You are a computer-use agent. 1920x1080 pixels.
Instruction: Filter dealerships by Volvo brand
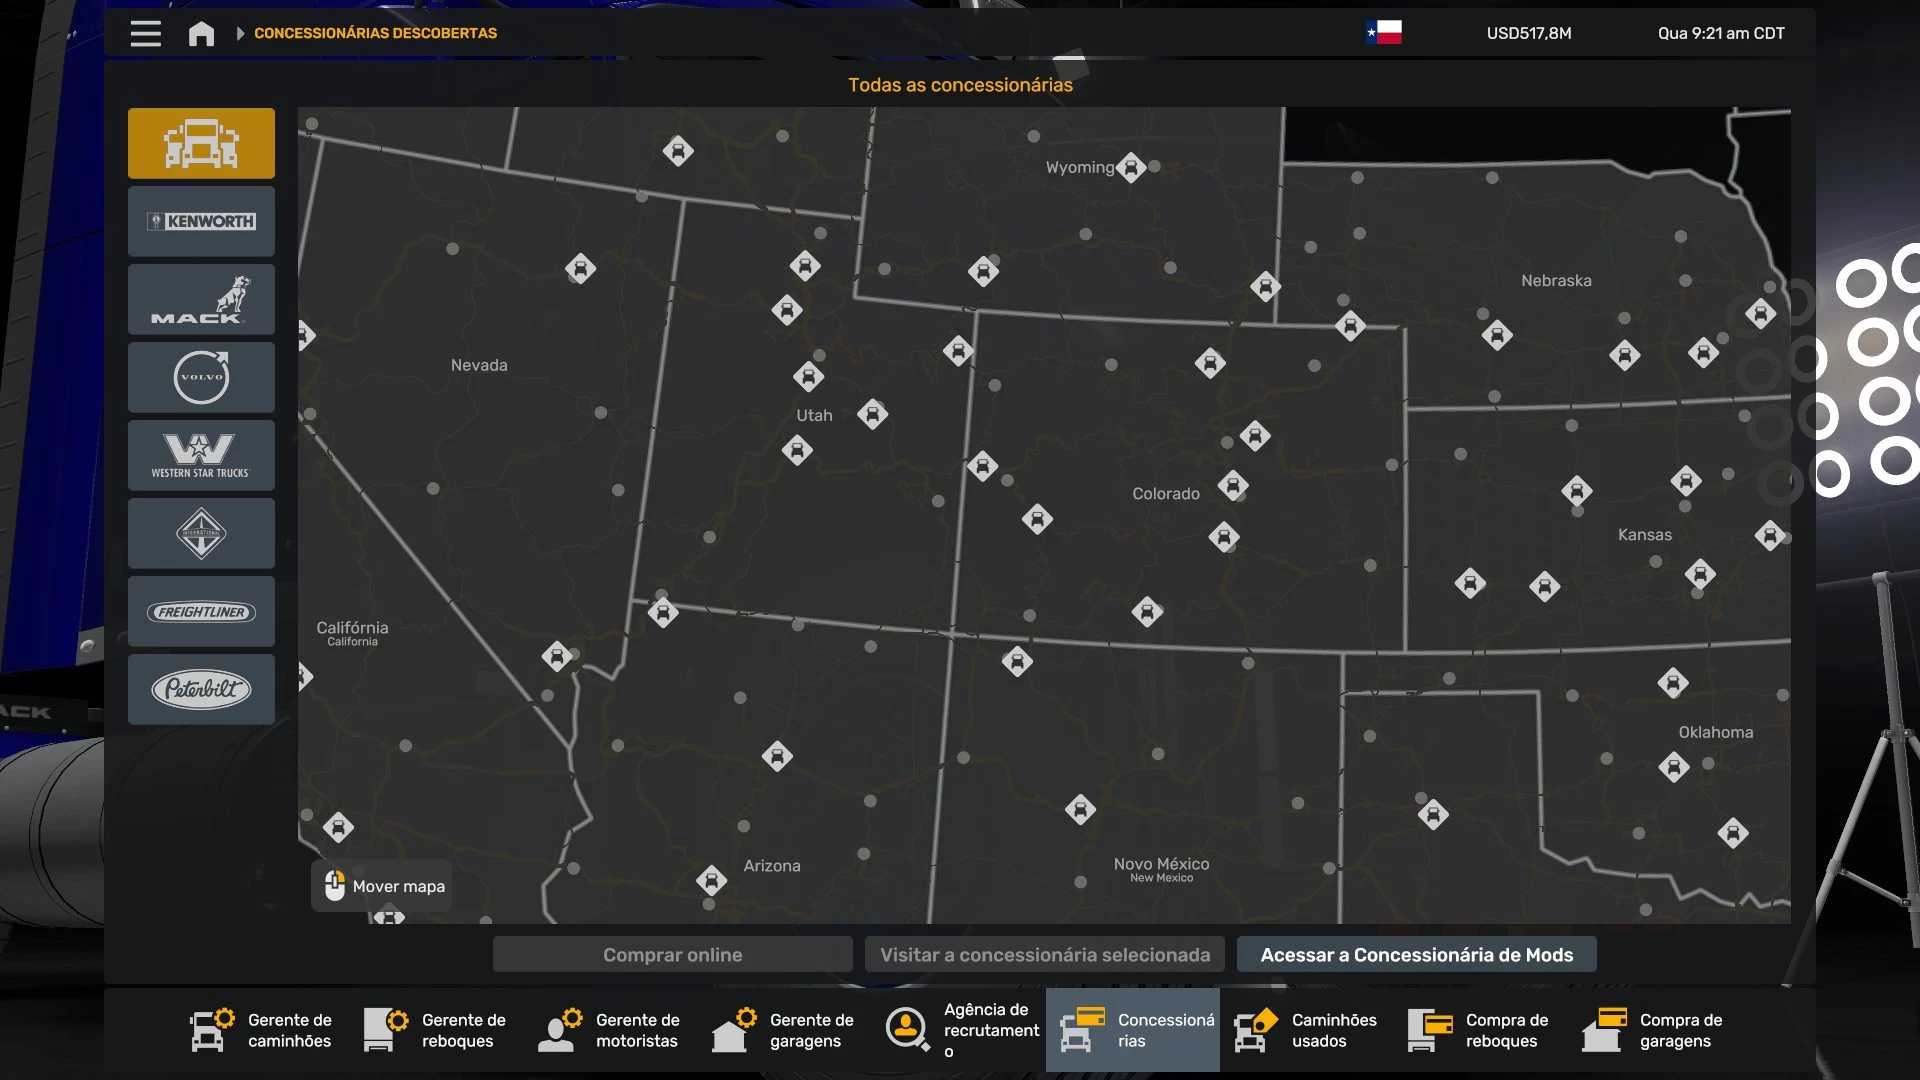201,377
